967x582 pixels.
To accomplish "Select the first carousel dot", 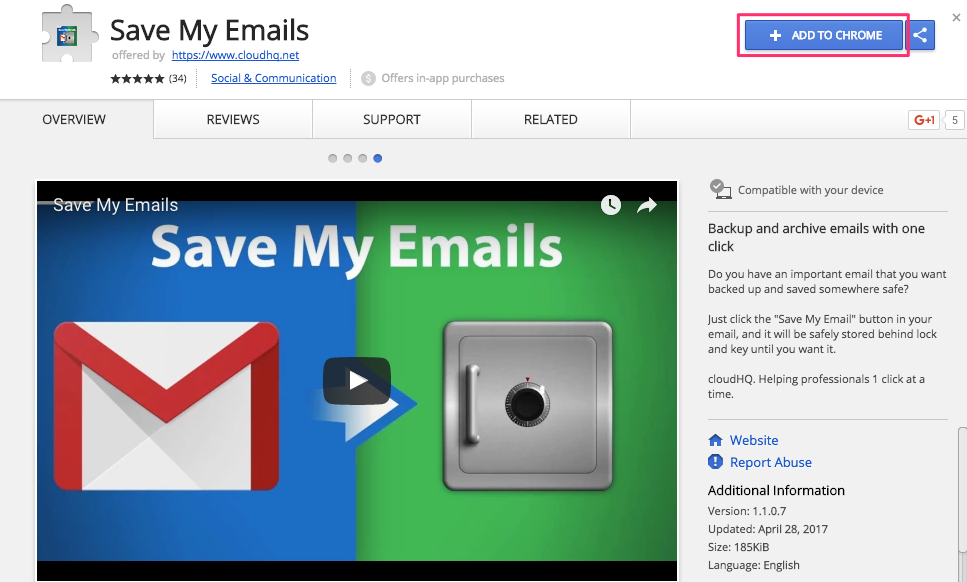I will tap(333, 158).
